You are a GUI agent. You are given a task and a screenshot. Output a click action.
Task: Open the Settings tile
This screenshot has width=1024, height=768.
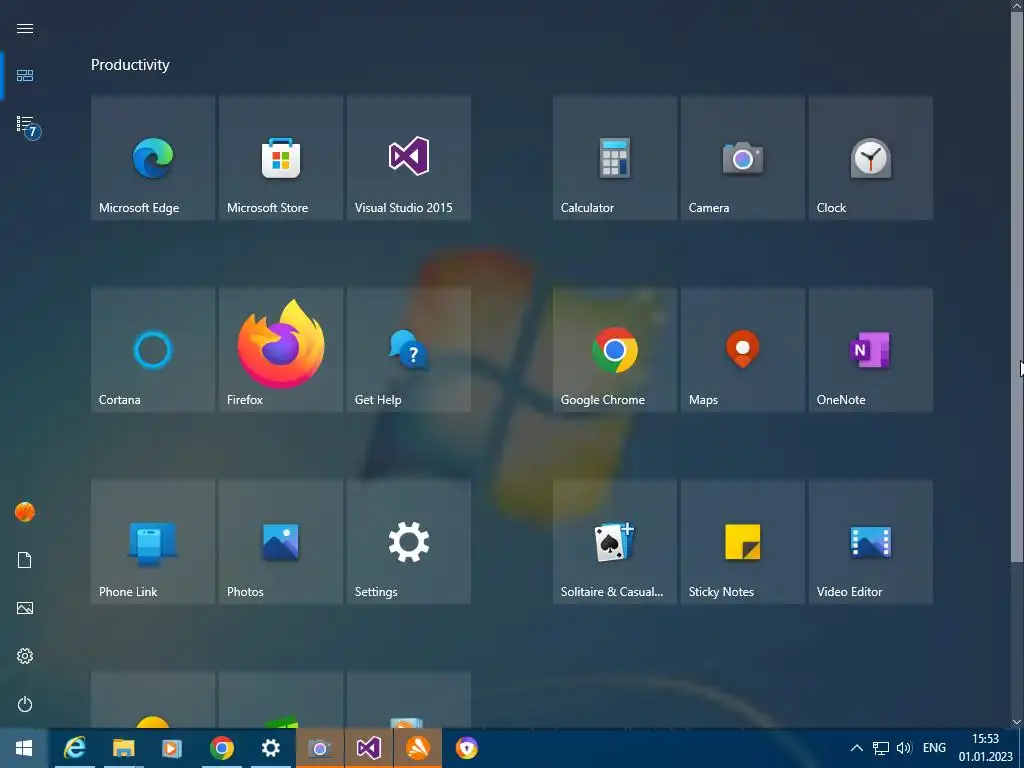pyautogui.click(x=409, y=542)
